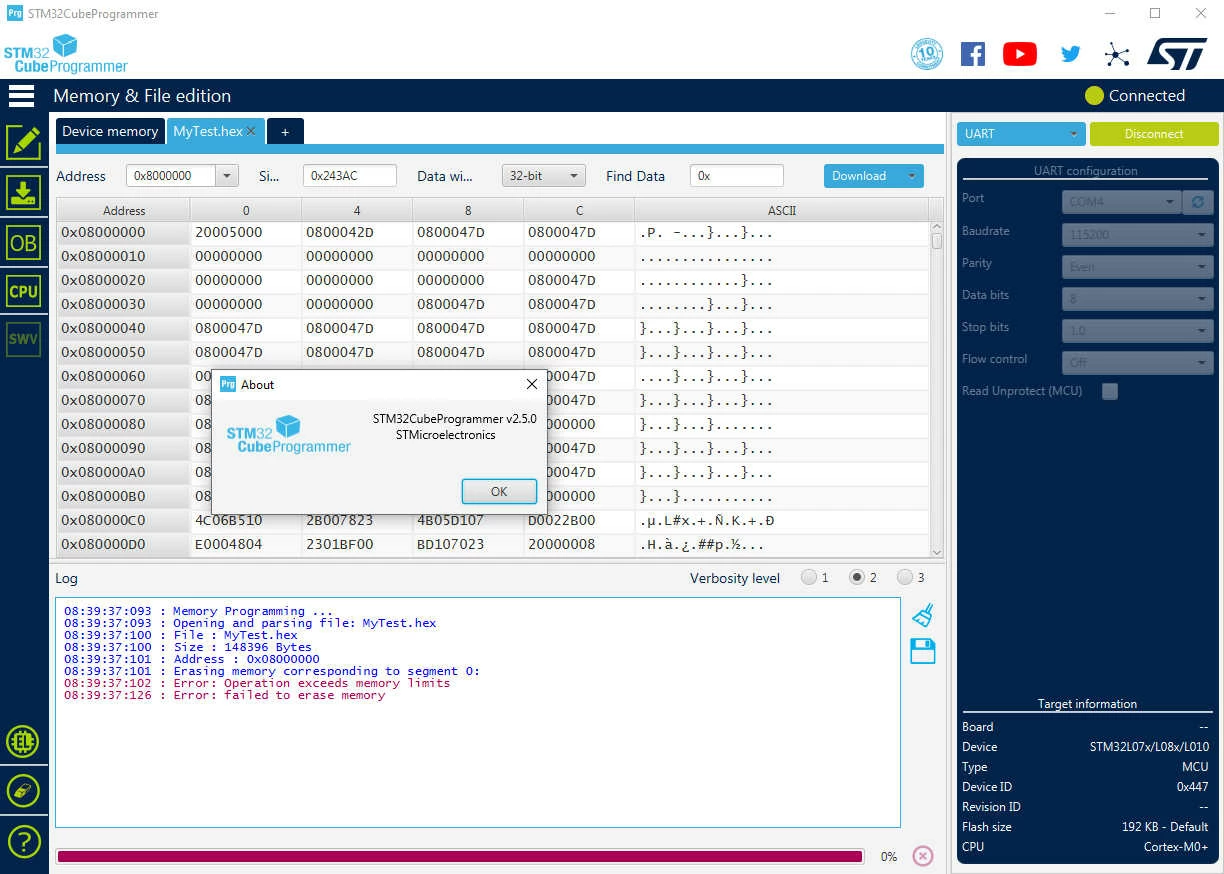Cancel the operation with the X icon

[923, 856]
